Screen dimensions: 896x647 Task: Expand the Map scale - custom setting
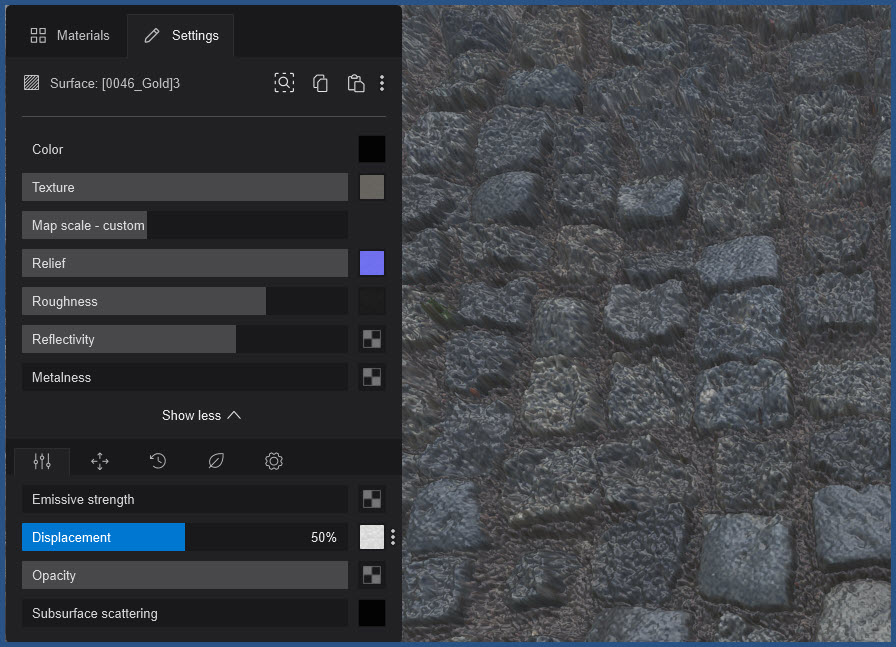click(84, 225)
